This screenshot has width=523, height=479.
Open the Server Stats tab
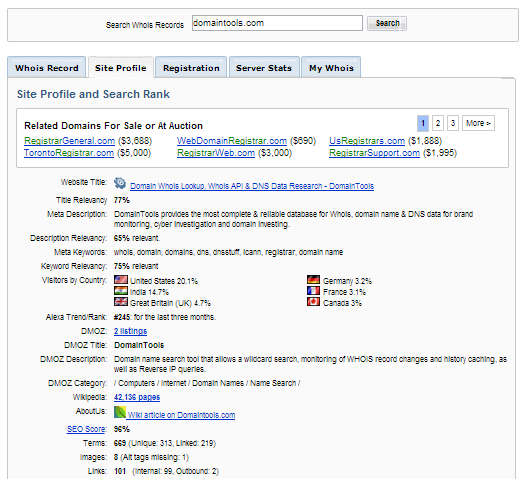[264, 68]
